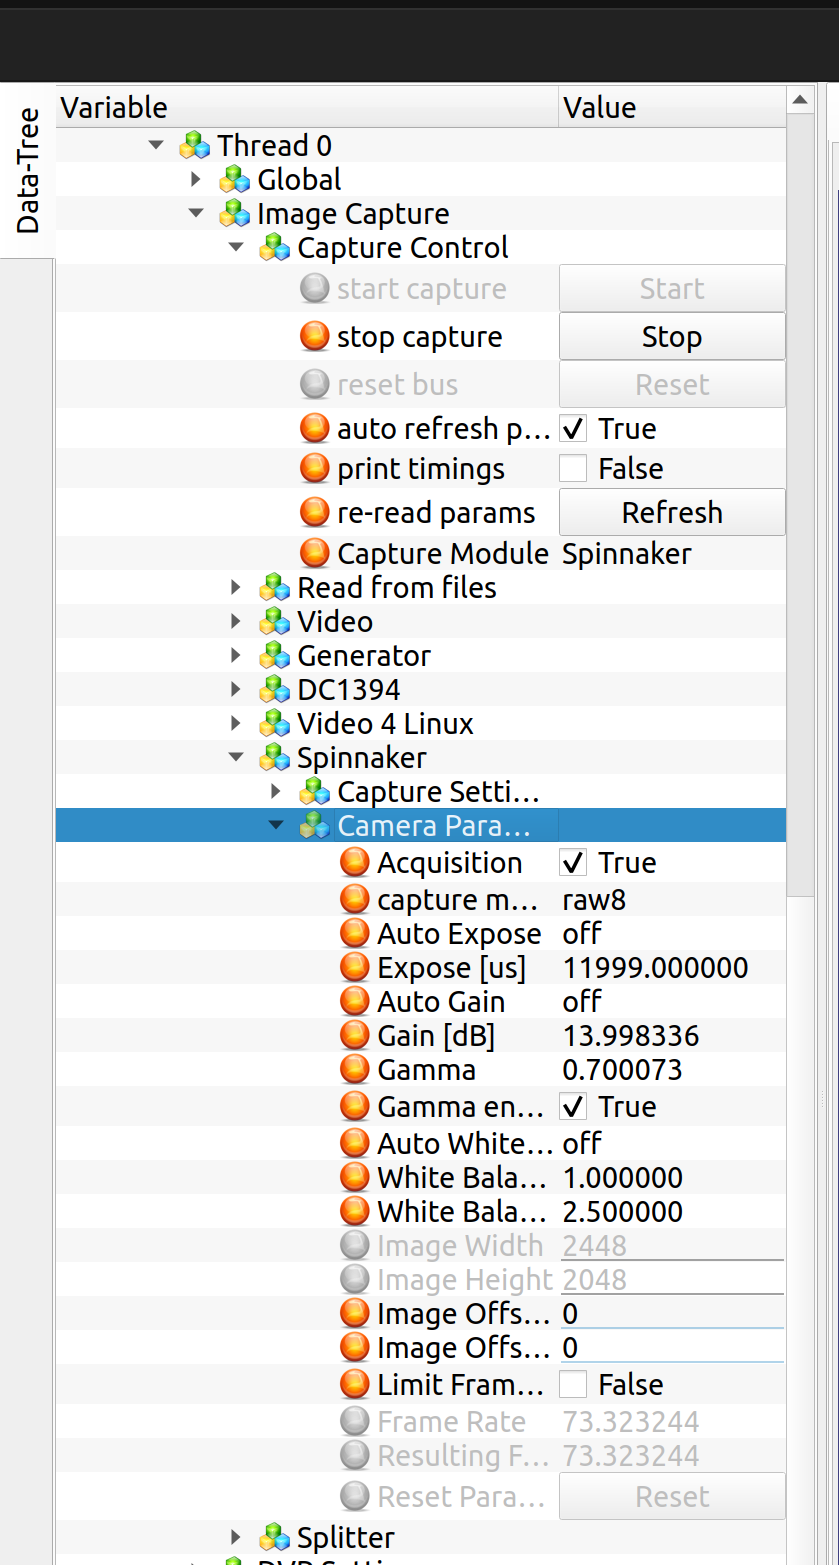Viewport: 839px width, 1565px height.
Task: Click the Generator cubes icon
Action: tap(274, 656)
